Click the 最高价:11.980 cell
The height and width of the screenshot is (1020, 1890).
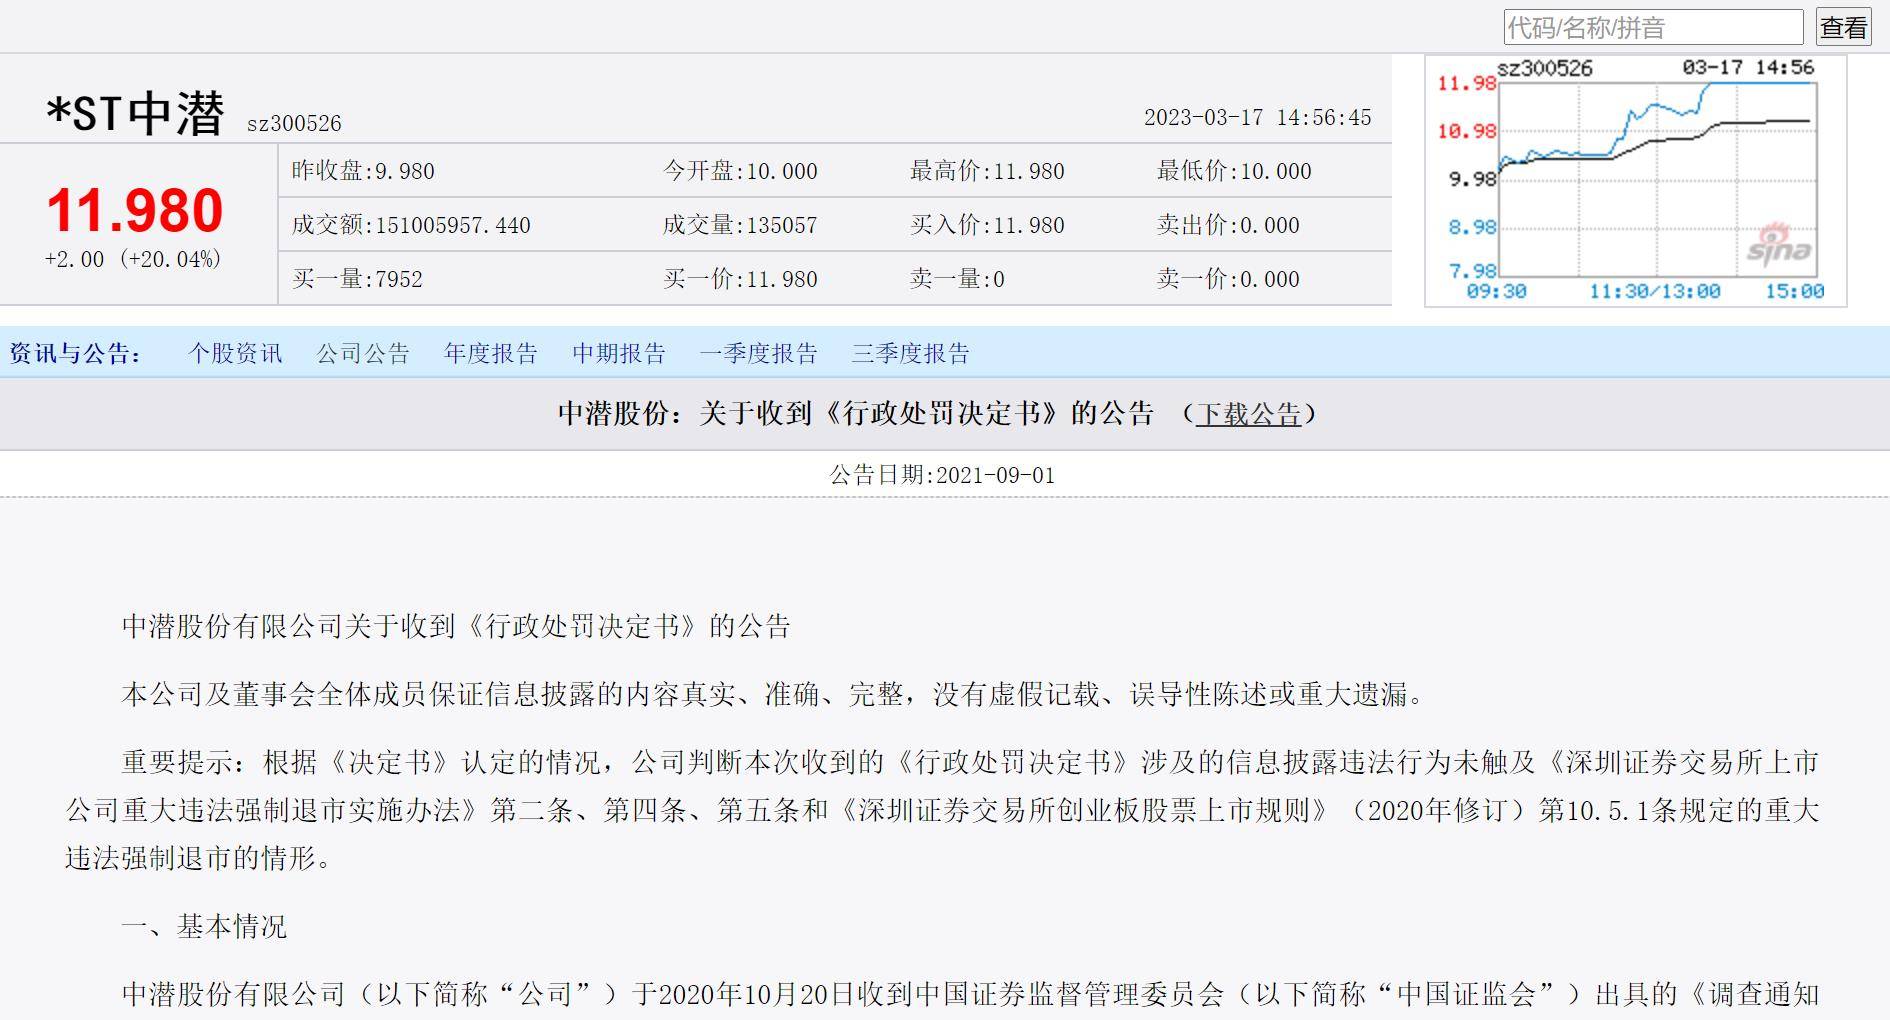point(987,171)
